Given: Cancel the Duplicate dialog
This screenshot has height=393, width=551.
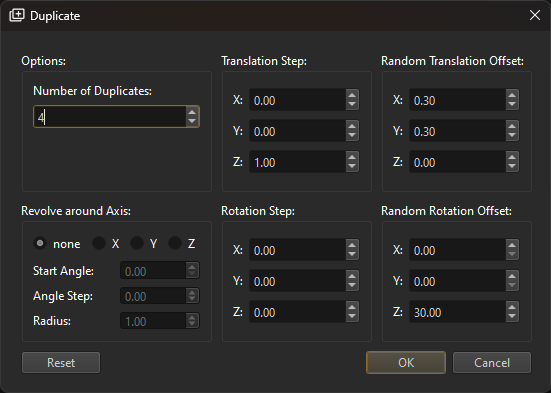Looking at the screenshot, I should point(492,362).
